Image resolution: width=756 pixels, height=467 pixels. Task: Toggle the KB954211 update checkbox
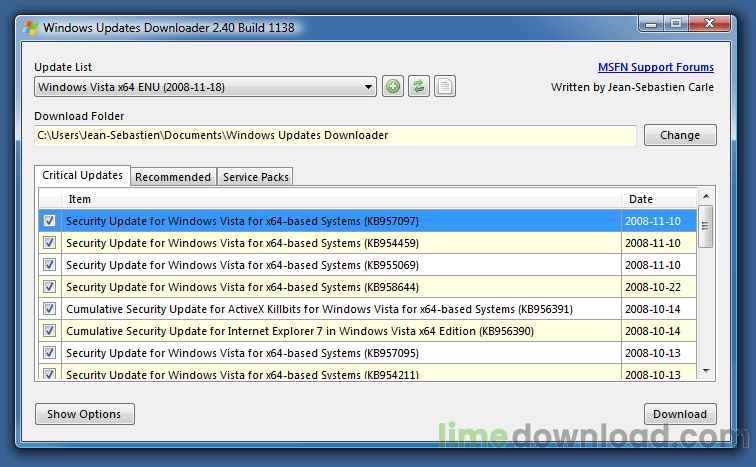click(x=49, y=374)
